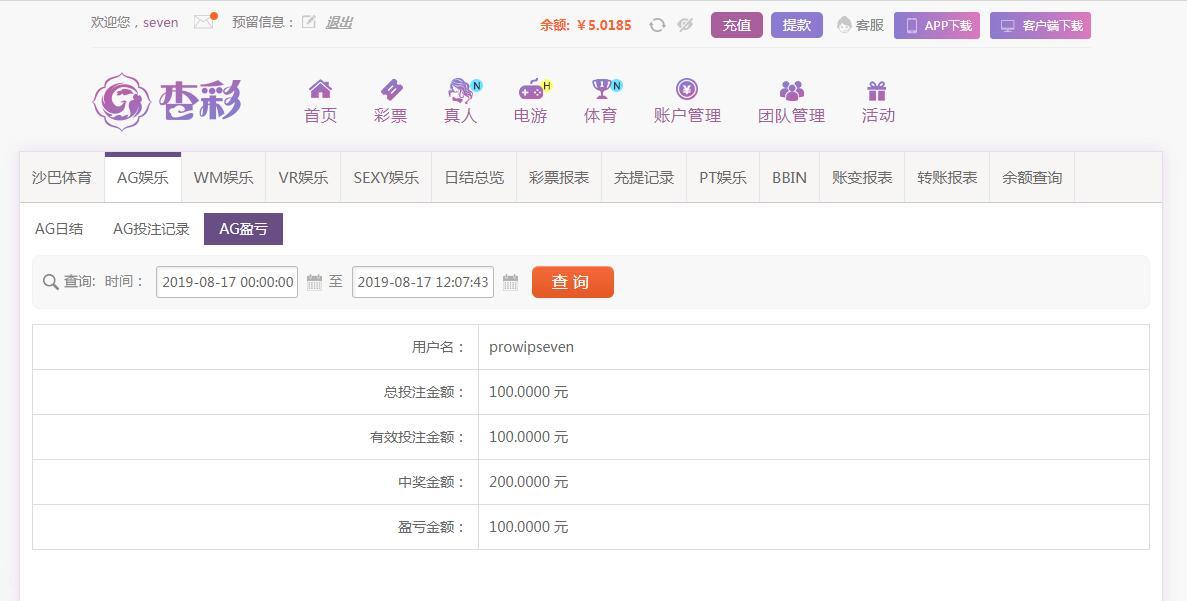Switch to the 转账报表 tab
This screenshot has height=601, width=1187.
pyautogui.click(x=947, y=178)
